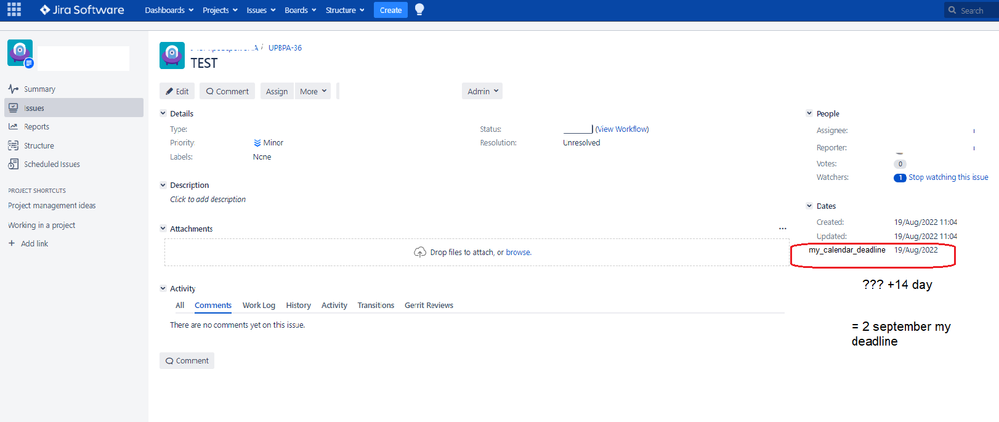The image size is (999, 422).
Task: Open the Transitions tab
Action: click(376, 305)
